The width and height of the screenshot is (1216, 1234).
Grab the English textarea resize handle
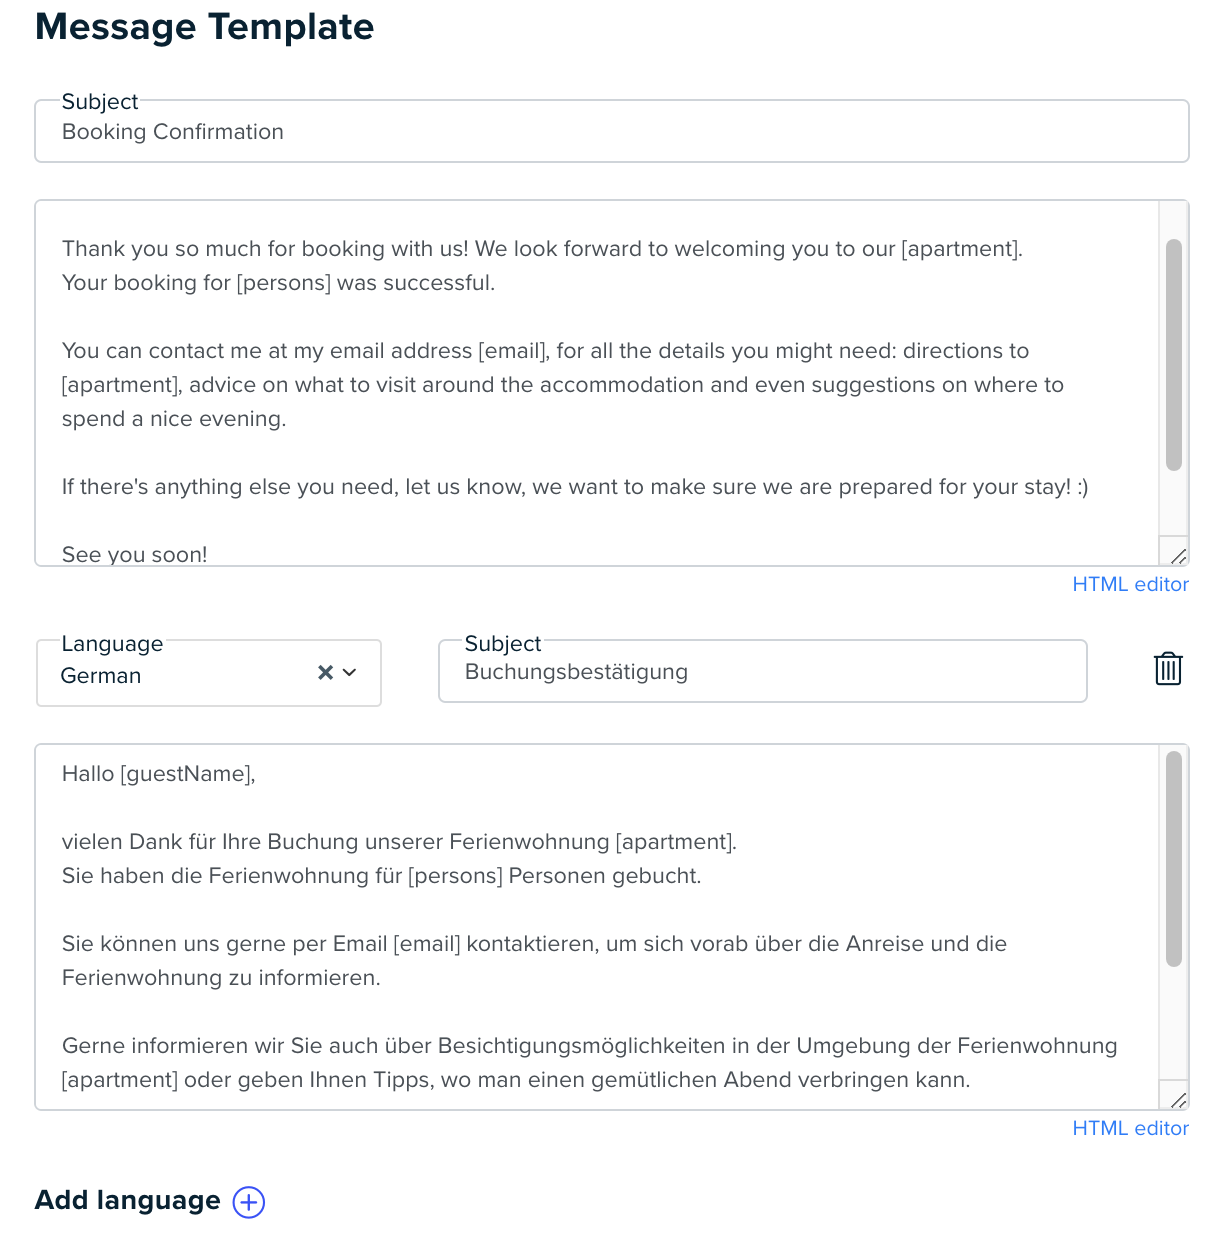1178,556
